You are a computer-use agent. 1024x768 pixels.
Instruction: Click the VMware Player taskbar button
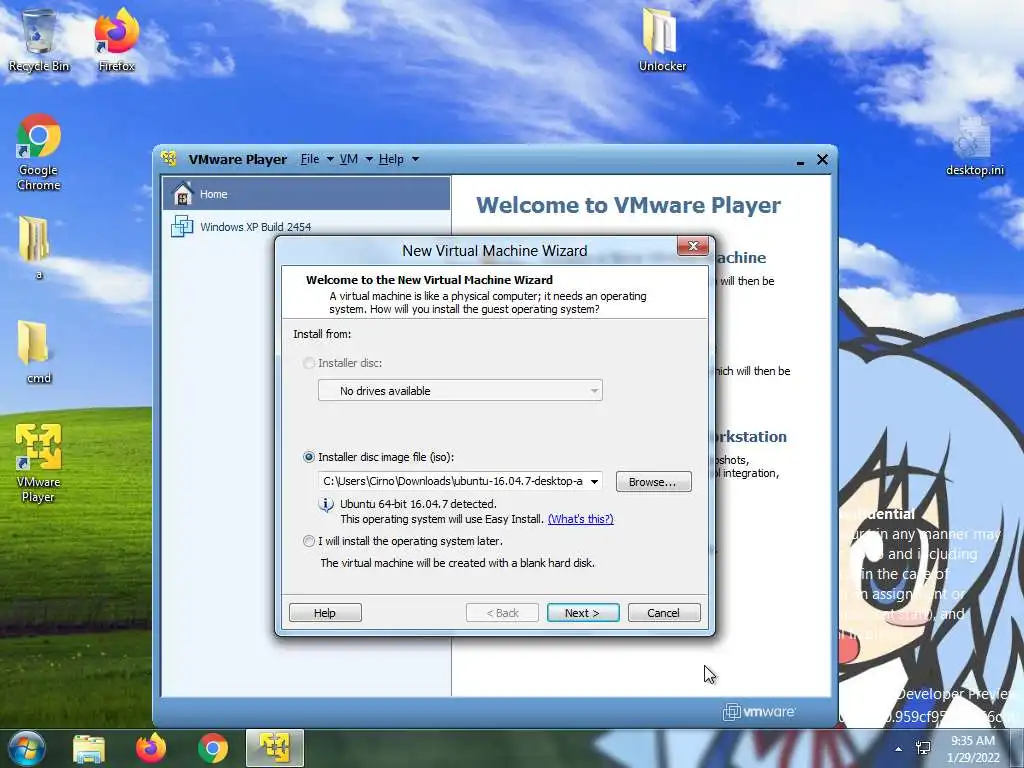(x=275, y=748)
